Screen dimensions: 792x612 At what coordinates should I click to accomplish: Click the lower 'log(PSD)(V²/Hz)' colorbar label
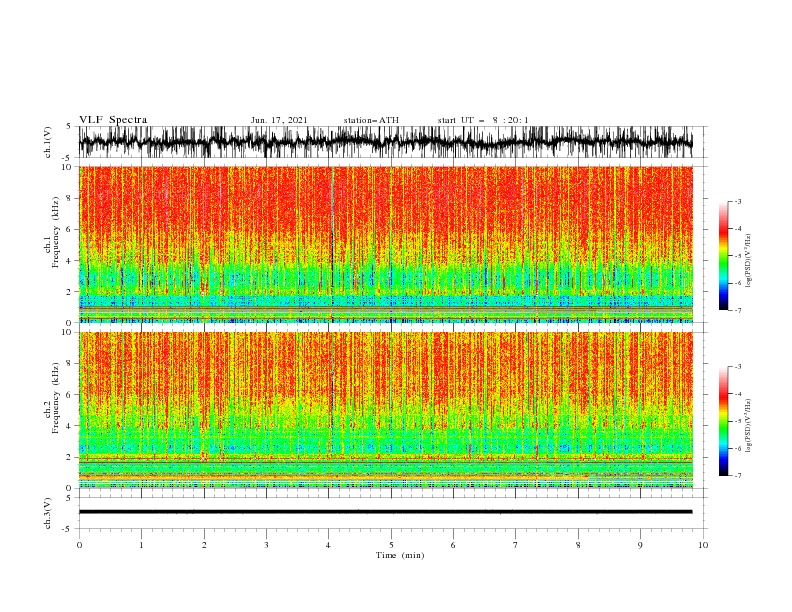(748, 426)
